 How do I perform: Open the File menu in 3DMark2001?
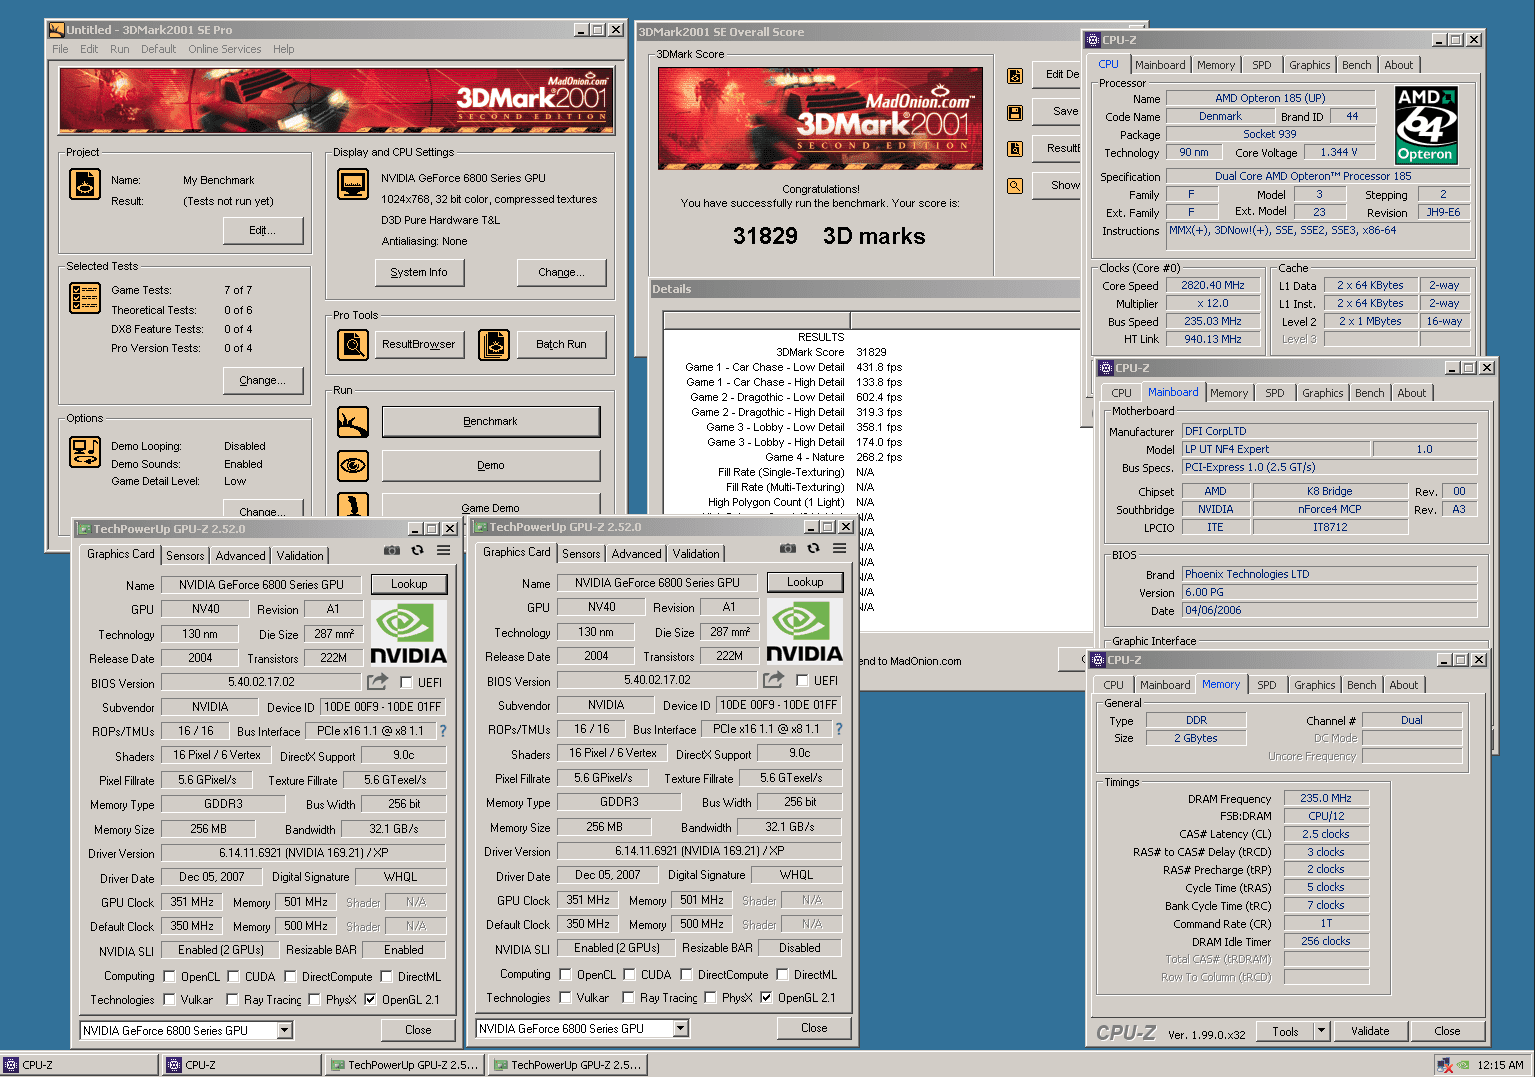tap(60, 49)
